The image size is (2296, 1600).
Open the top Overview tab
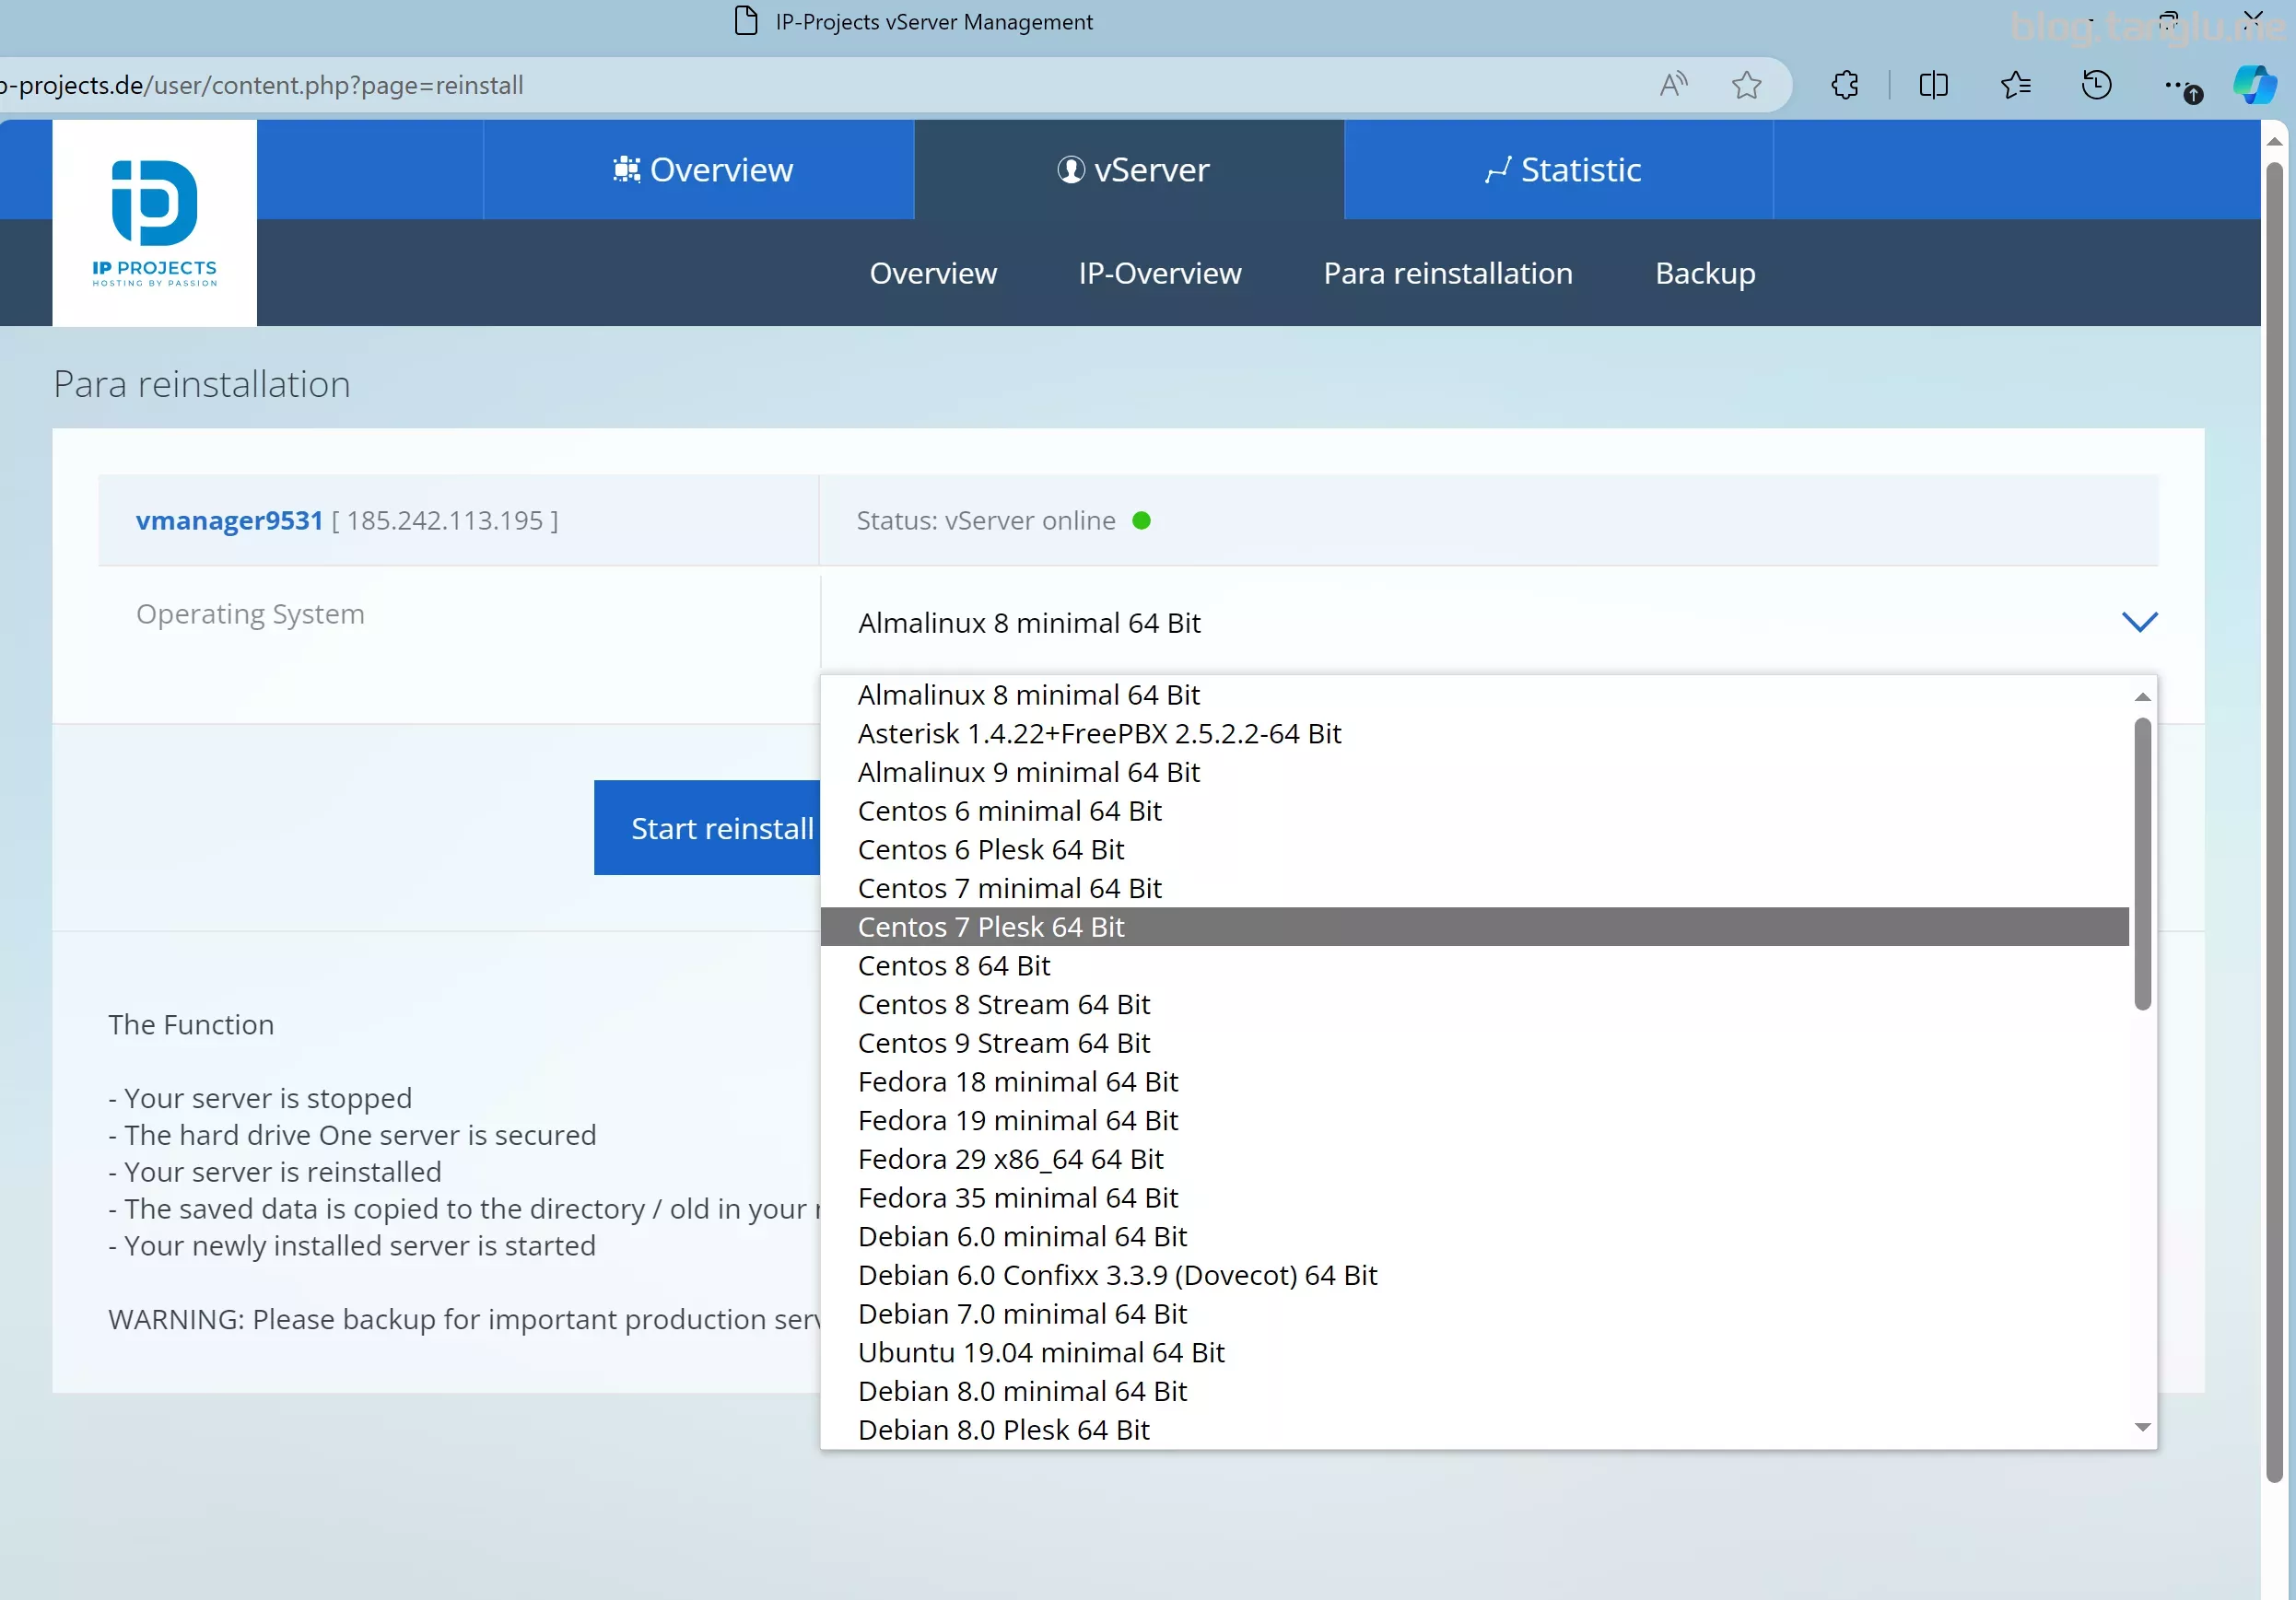coord(702,170)
